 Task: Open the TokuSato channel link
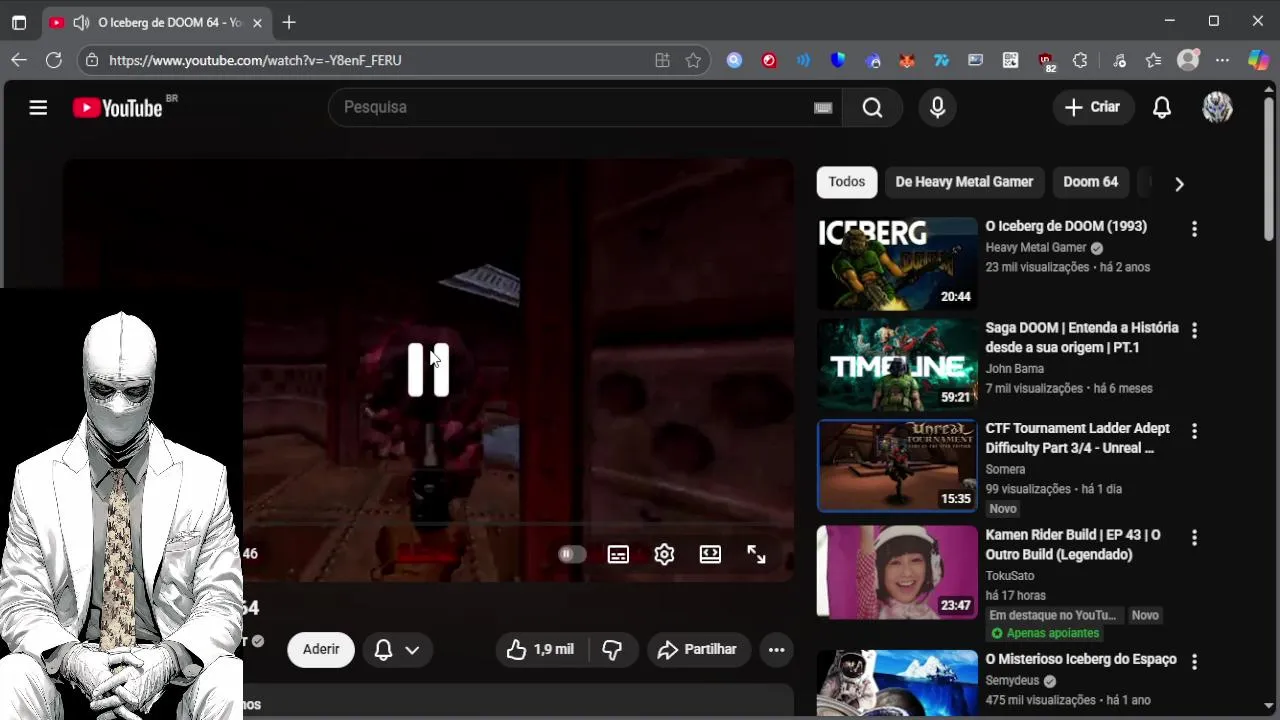[1010, 576]
